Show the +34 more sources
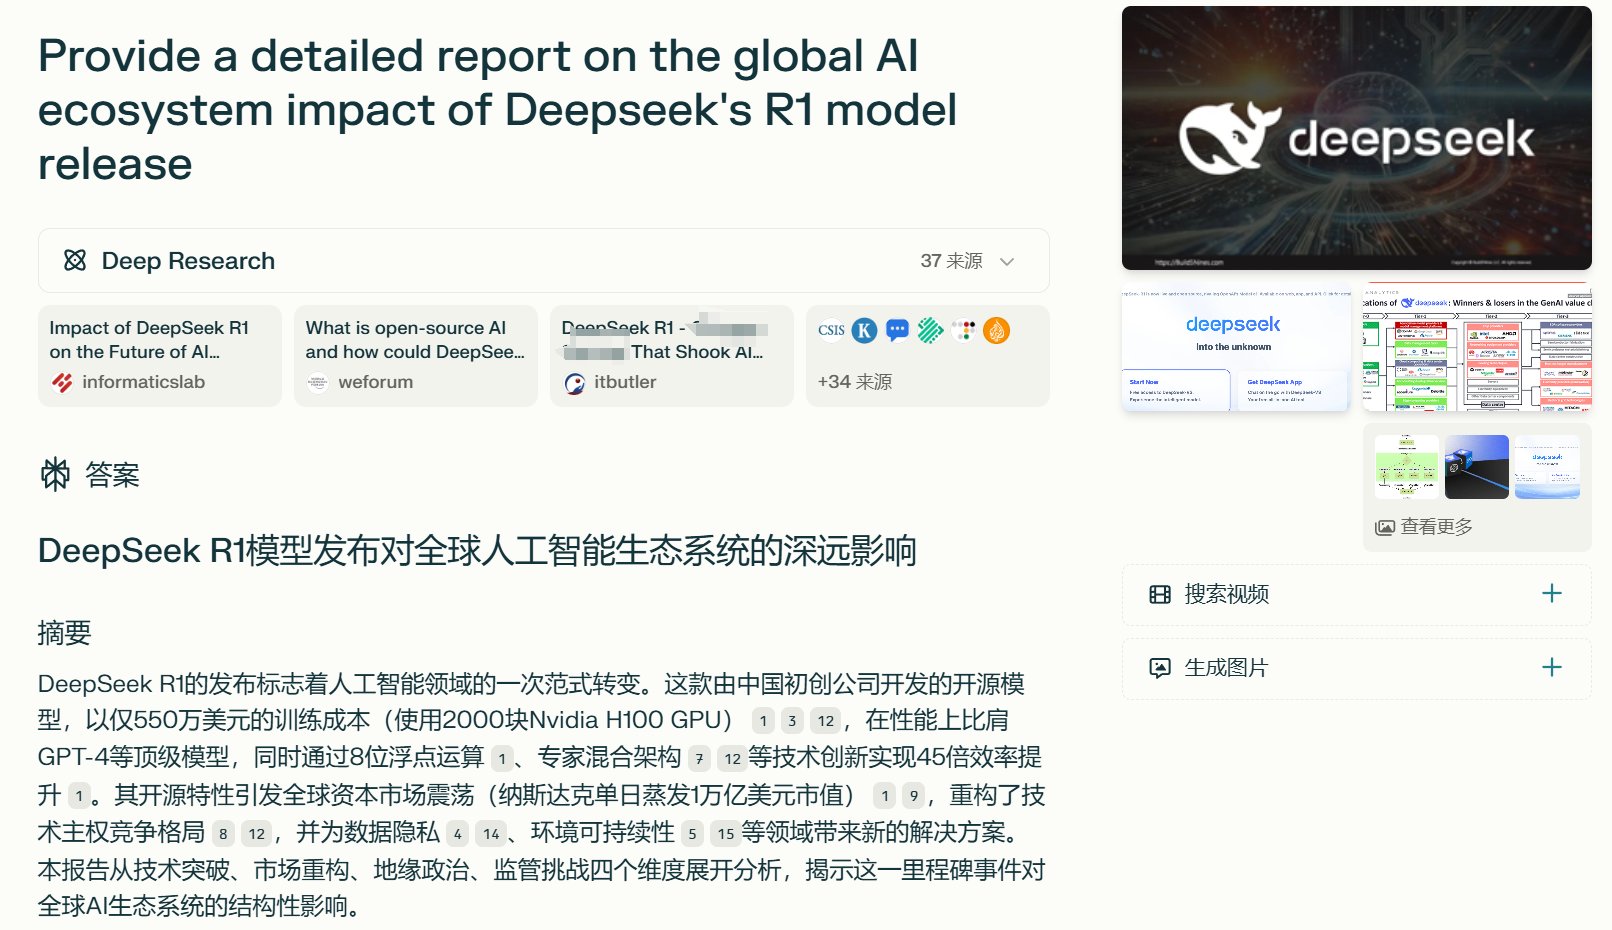This screenshot has height=930, width=1612. pos(855,382)
